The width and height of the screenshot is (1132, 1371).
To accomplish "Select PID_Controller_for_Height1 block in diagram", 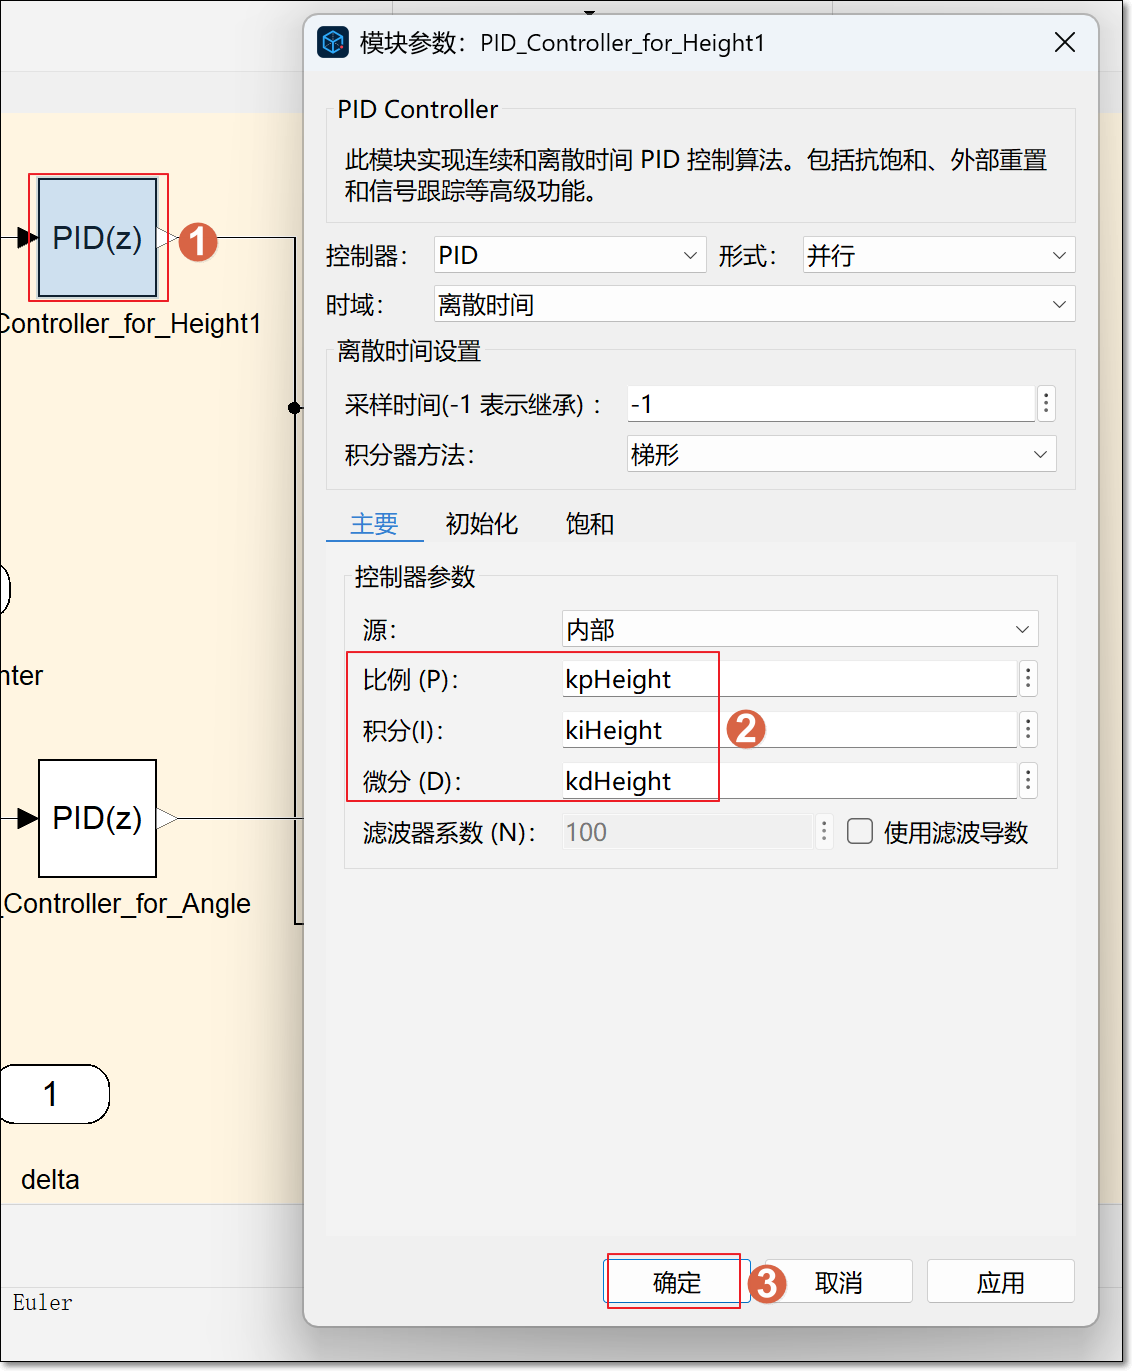I will point(97,238).
